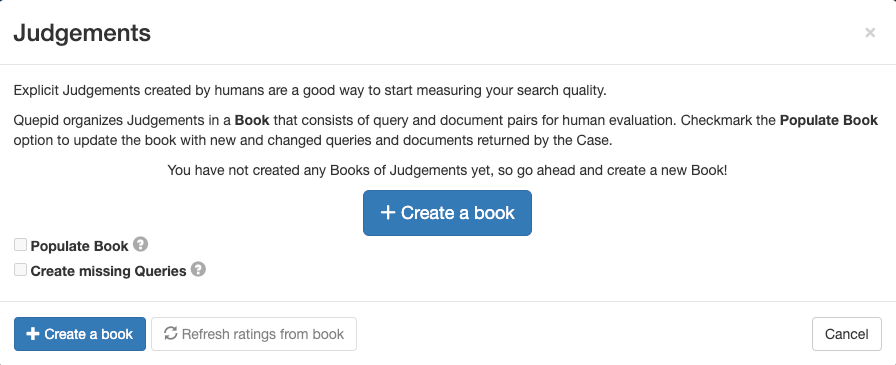Viewport: 896px width, 365px height.
Task: Select Refresh ratings from book
Action: [254, 334]
